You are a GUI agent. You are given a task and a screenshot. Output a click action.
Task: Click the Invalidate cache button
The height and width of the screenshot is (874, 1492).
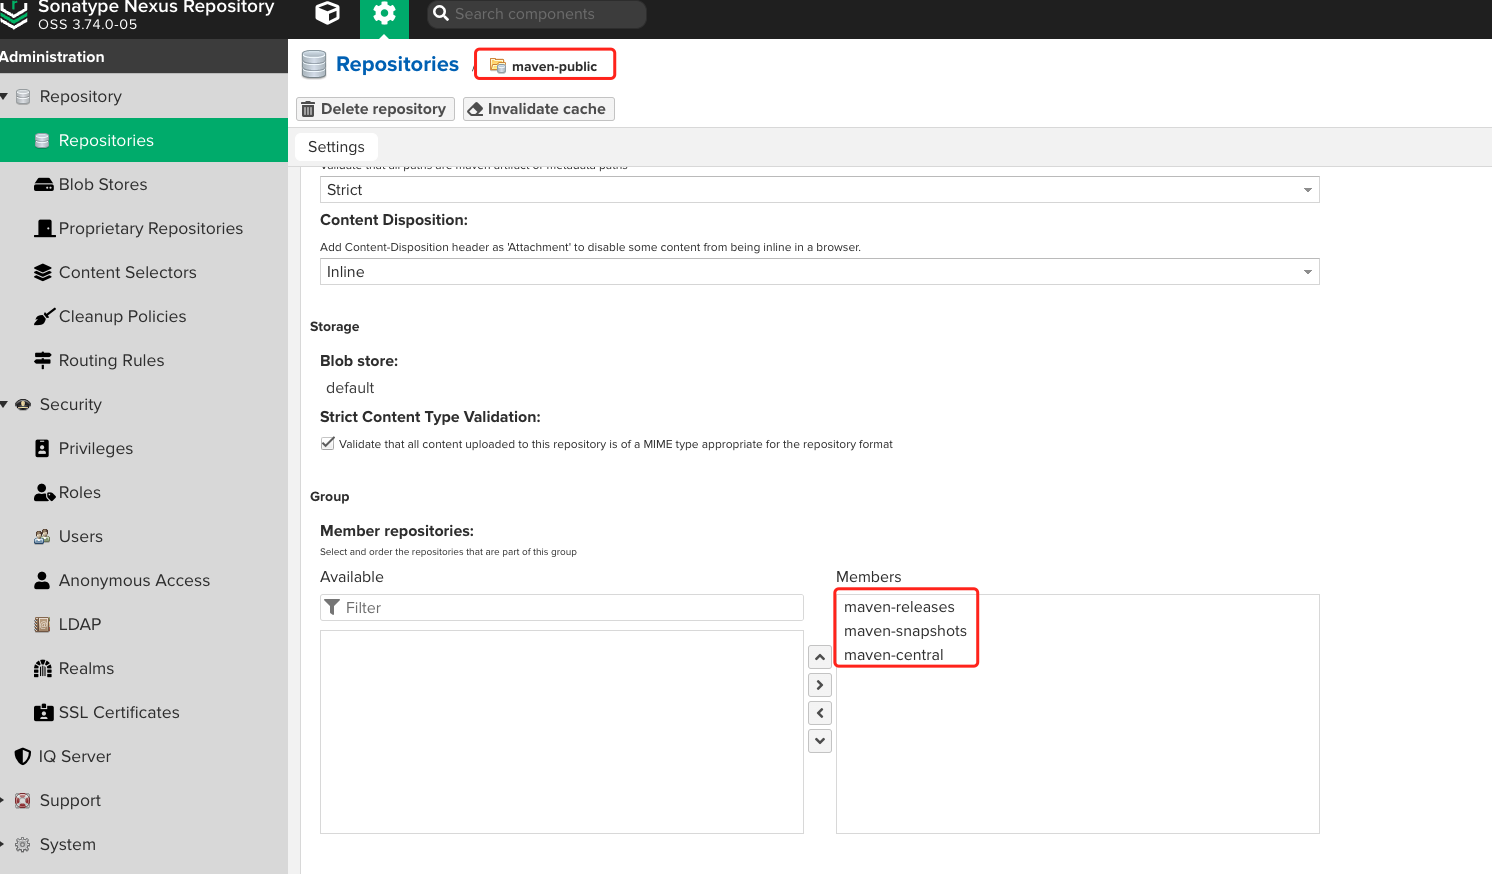tap(538, 109)
